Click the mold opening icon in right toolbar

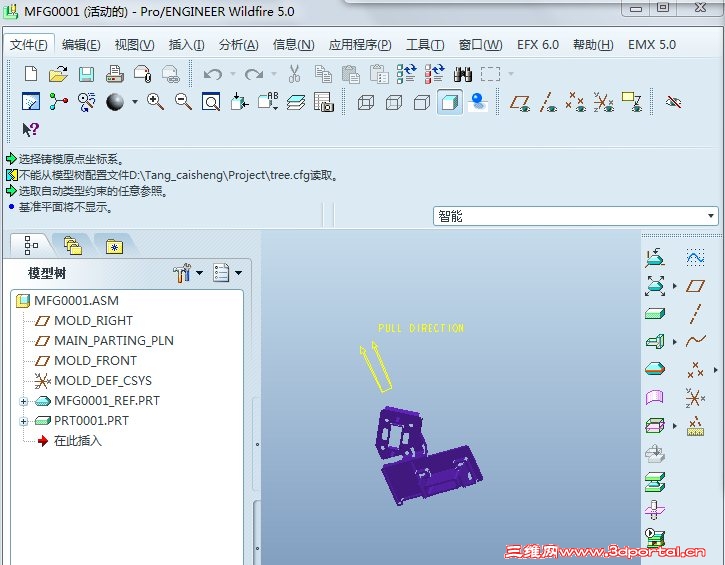point(655,482)
